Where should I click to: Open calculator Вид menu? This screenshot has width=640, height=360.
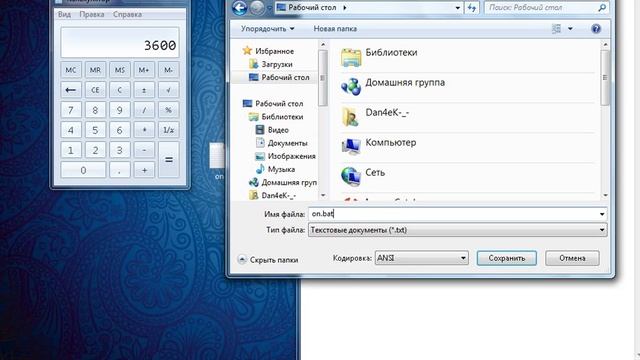(64, 14)
